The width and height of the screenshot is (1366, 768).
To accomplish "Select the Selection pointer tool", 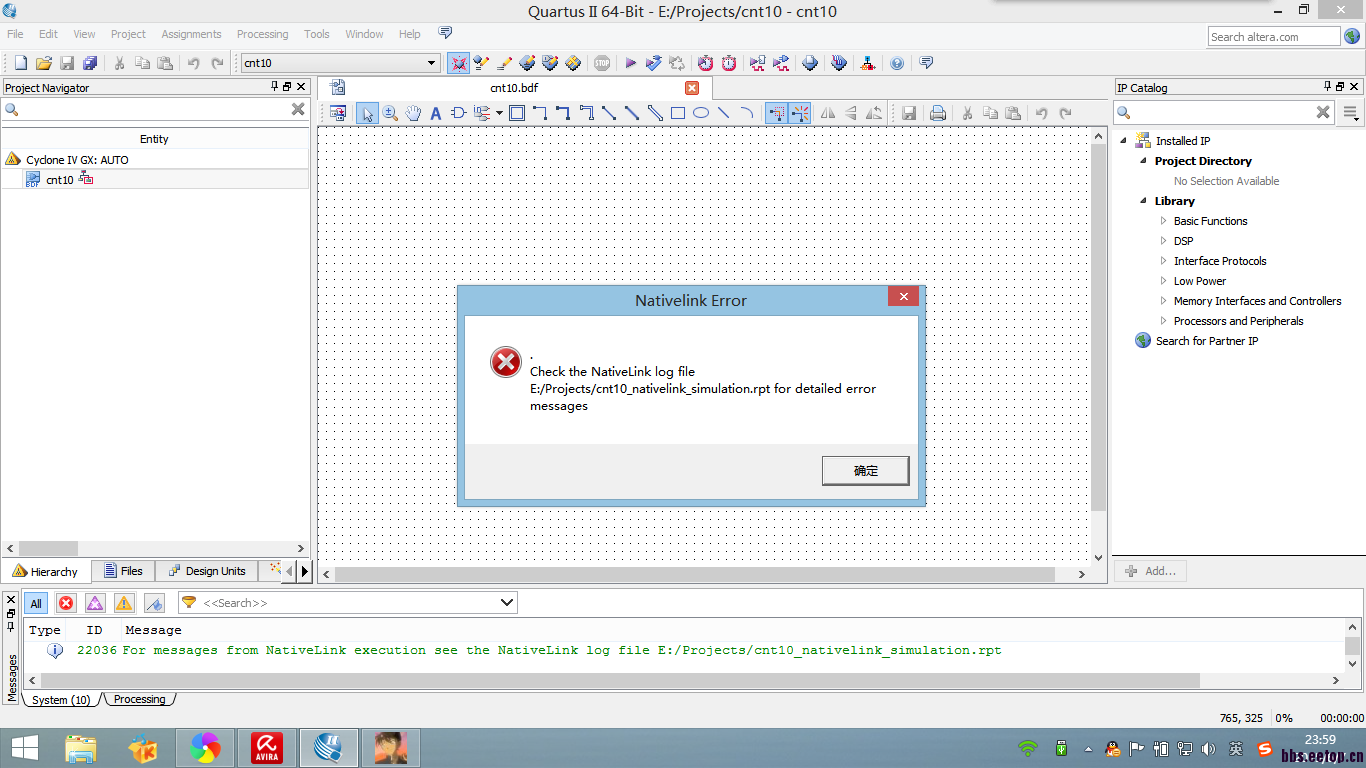I will tap(367, 113).
